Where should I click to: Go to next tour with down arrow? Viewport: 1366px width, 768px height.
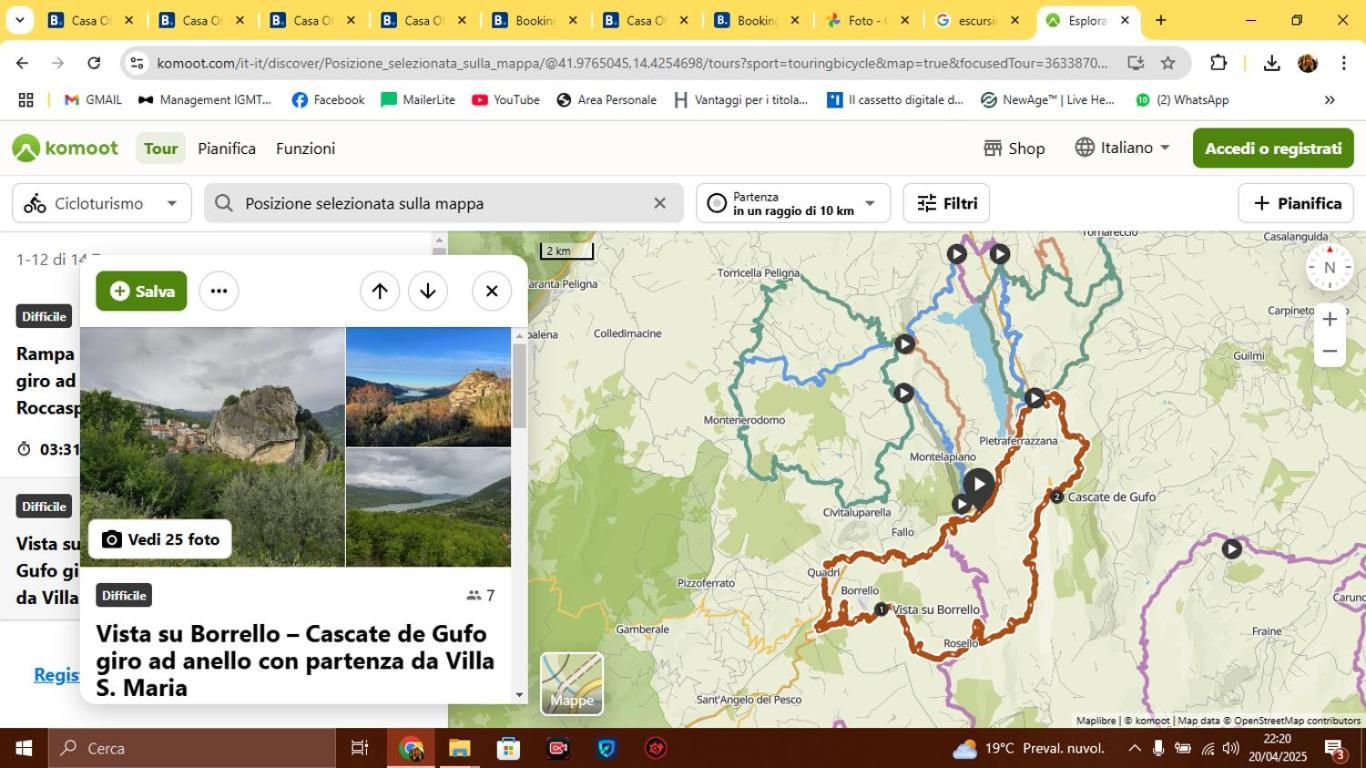coord(428,291)
